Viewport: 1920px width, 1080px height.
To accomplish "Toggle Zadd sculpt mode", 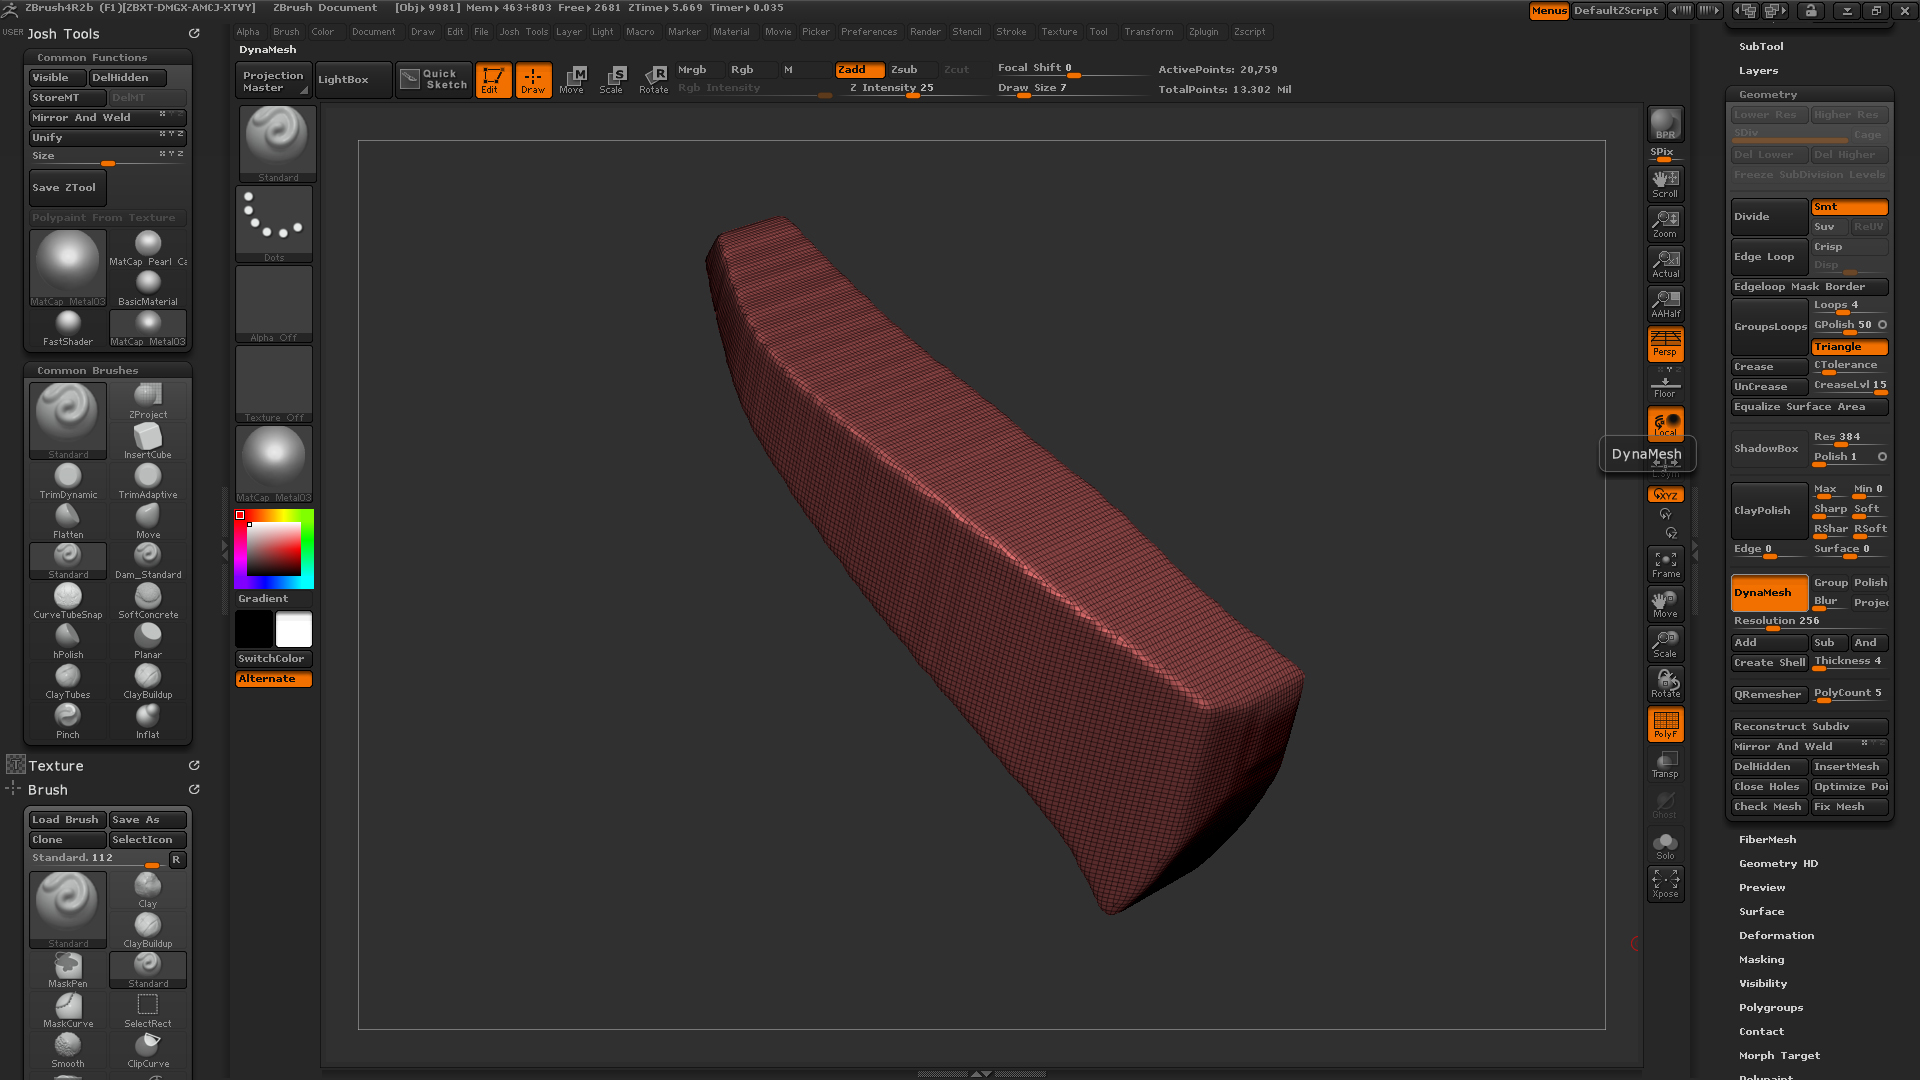I will (x=860, y=70).
